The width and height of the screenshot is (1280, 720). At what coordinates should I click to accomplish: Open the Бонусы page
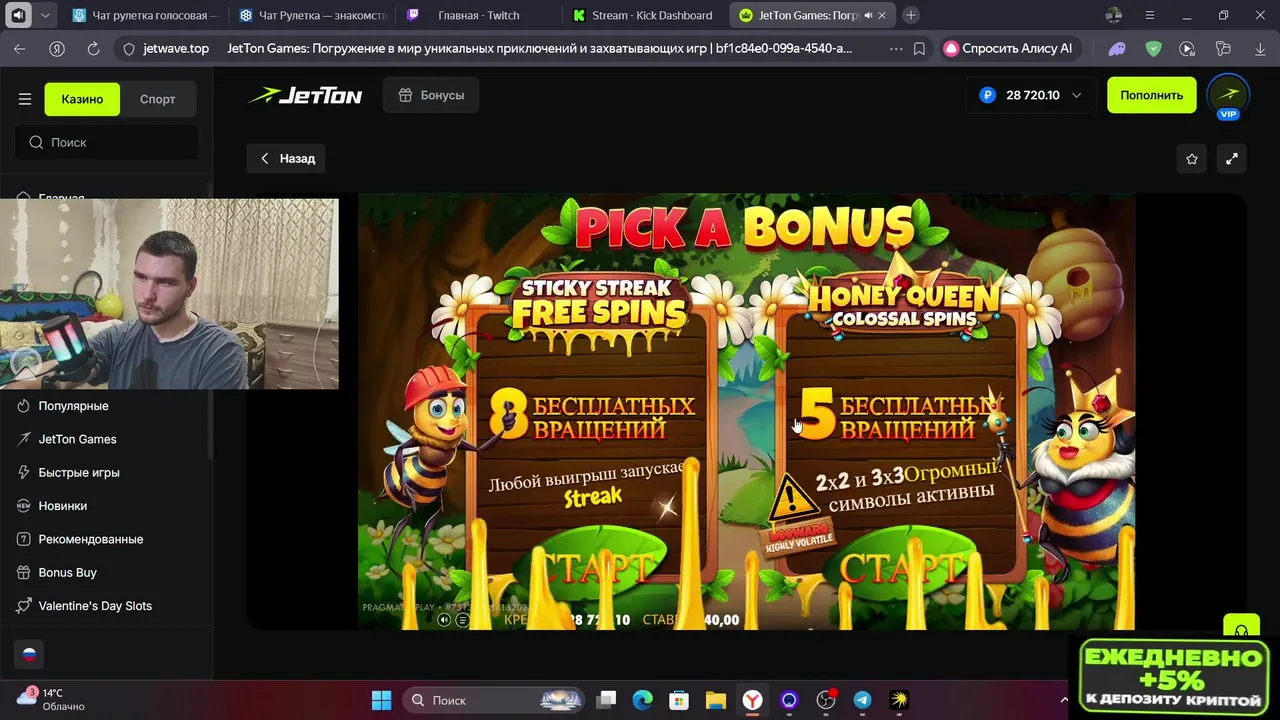click(431, 95)
